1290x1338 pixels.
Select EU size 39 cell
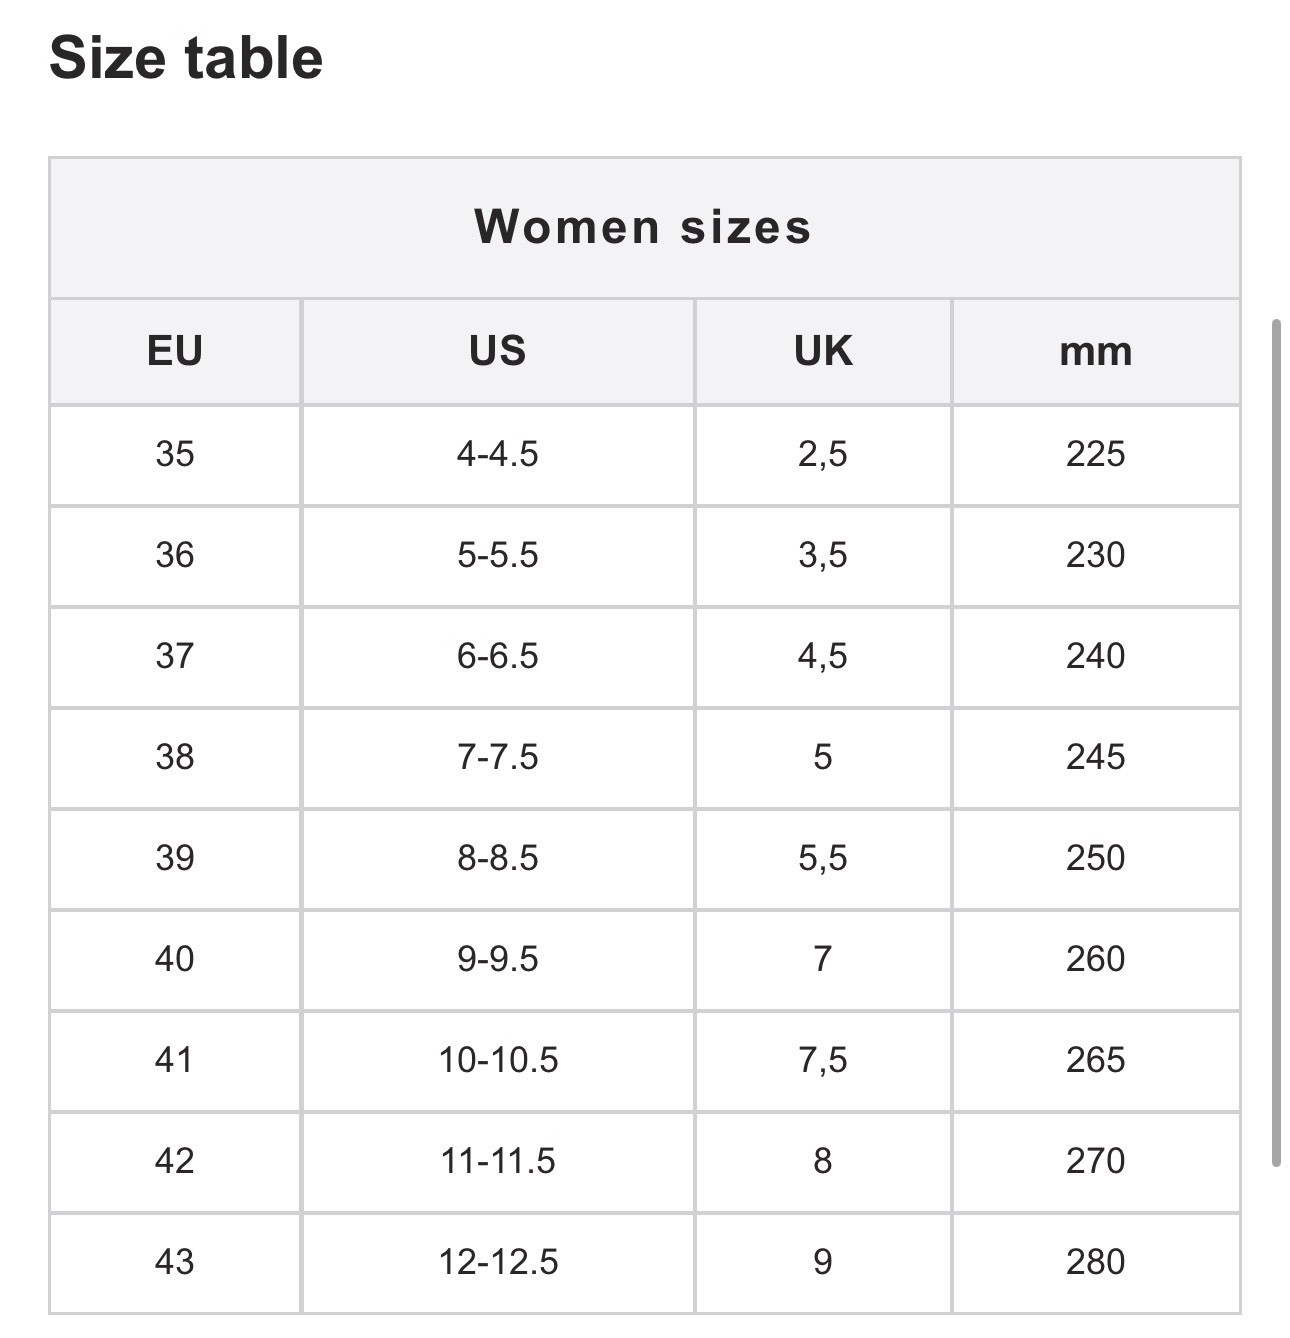pyautogui.click(x=175, y=859)
